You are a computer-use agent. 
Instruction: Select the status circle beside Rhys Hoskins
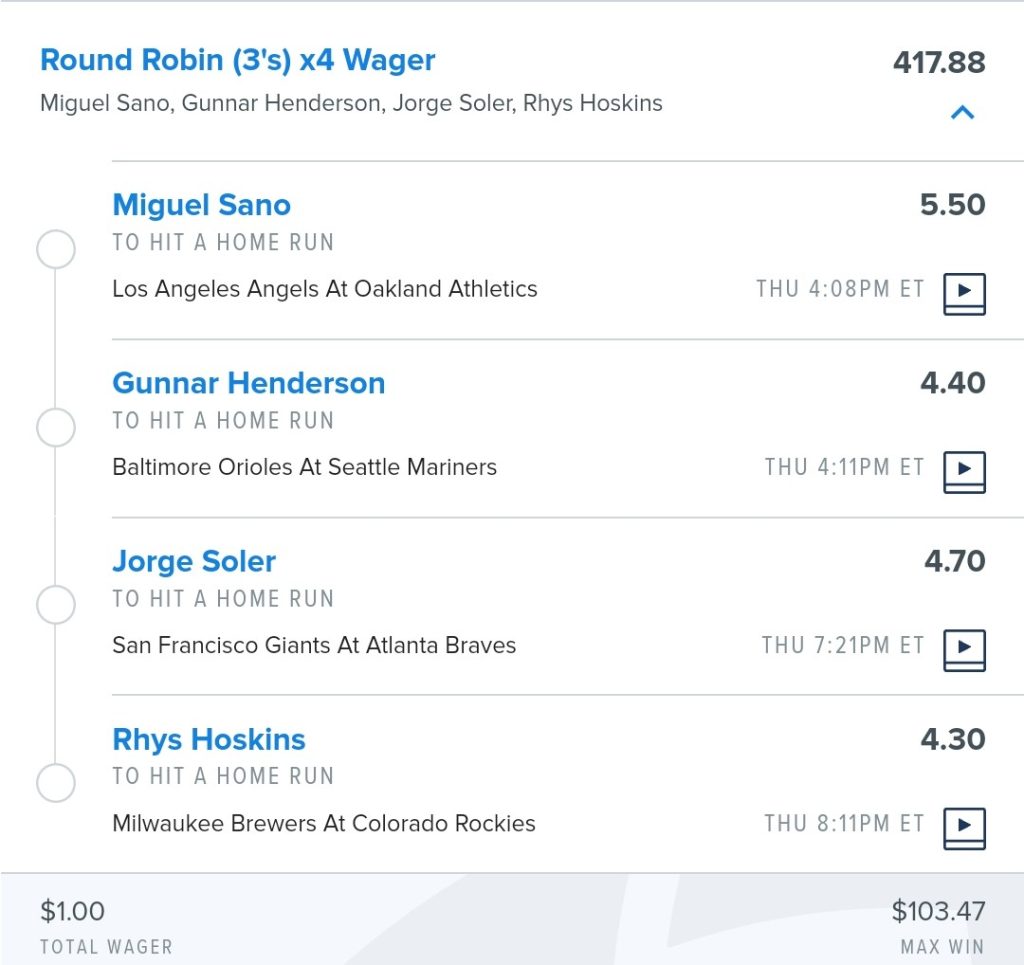56,782
